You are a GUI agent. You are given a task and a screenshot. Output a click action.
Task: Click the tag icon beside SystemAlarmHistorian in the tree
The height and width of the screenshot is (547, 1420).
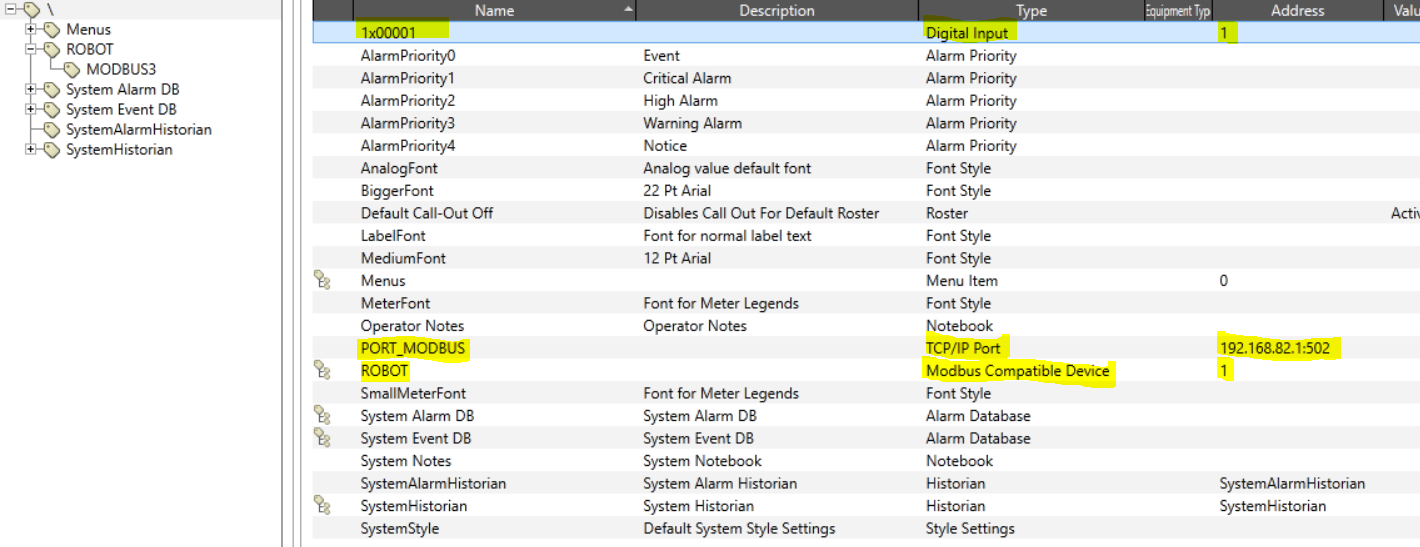(x=52, y=130)
